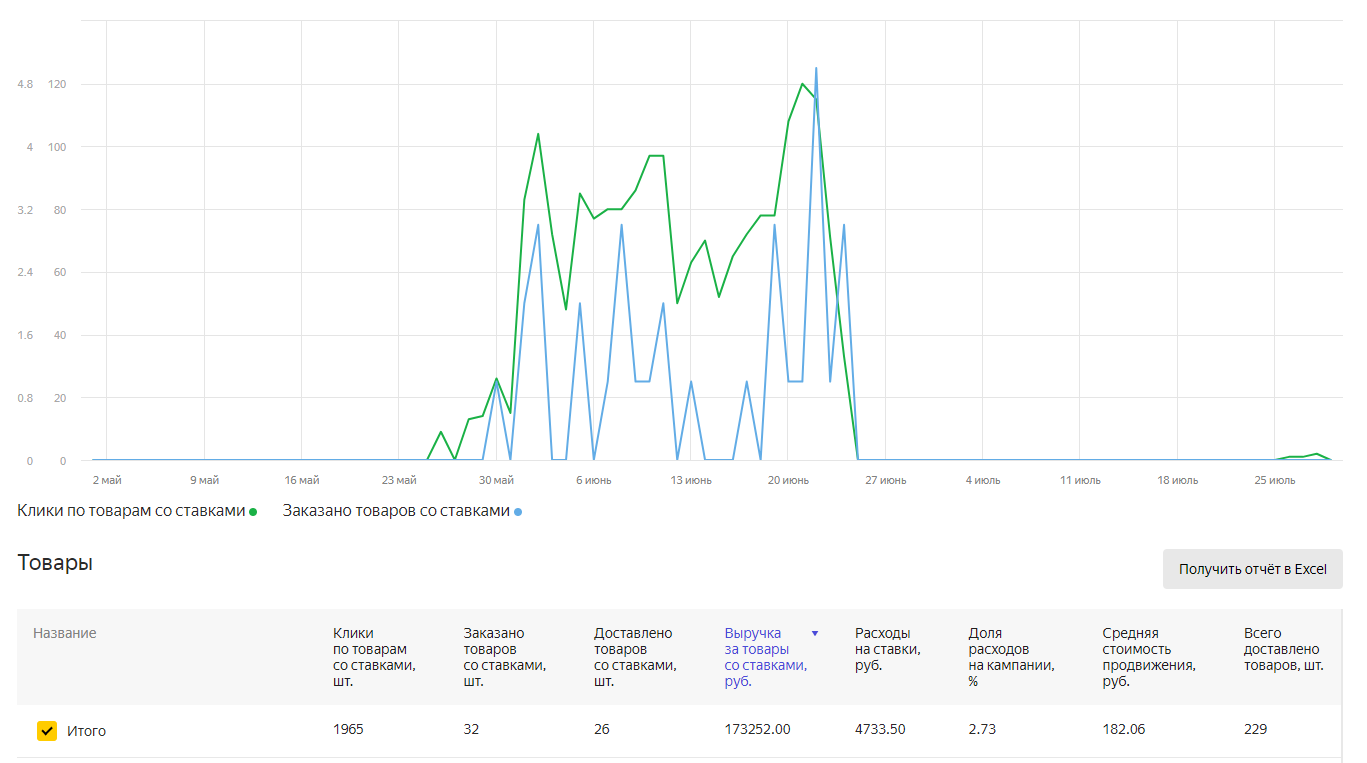Click the 23 май axis label
The image size is (1367, 763).
[x=398, y=481]
